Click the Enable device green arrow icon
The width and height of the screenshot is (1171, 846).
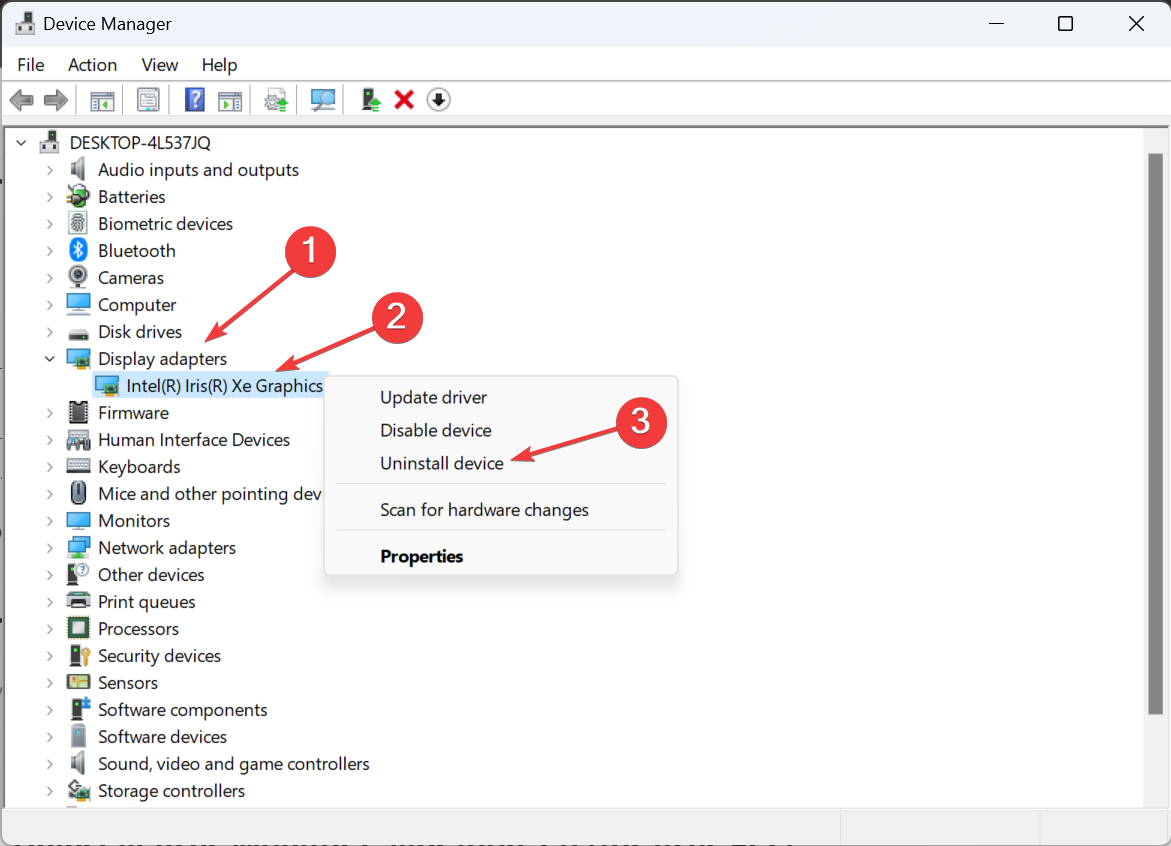point(370,99)
